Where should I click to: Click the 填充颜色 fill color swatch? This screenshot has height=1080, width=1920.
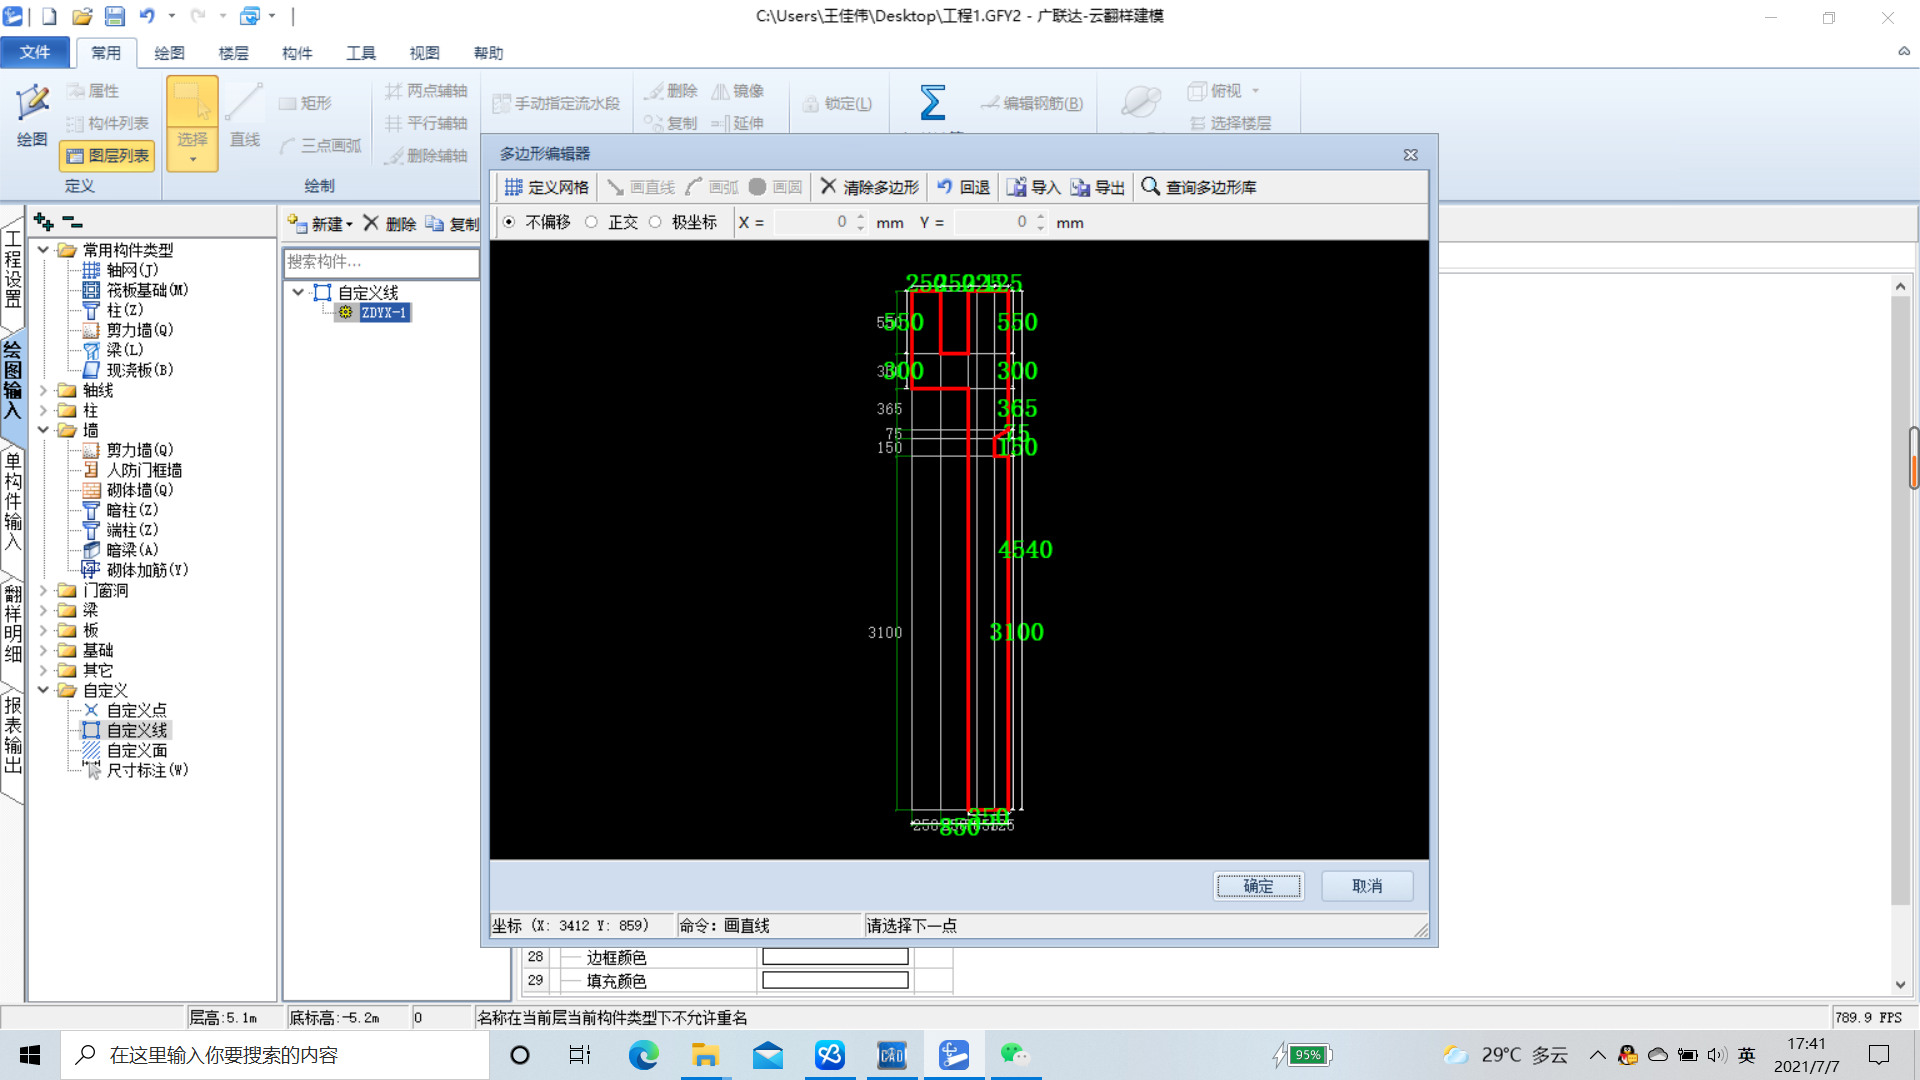point(835,981)
